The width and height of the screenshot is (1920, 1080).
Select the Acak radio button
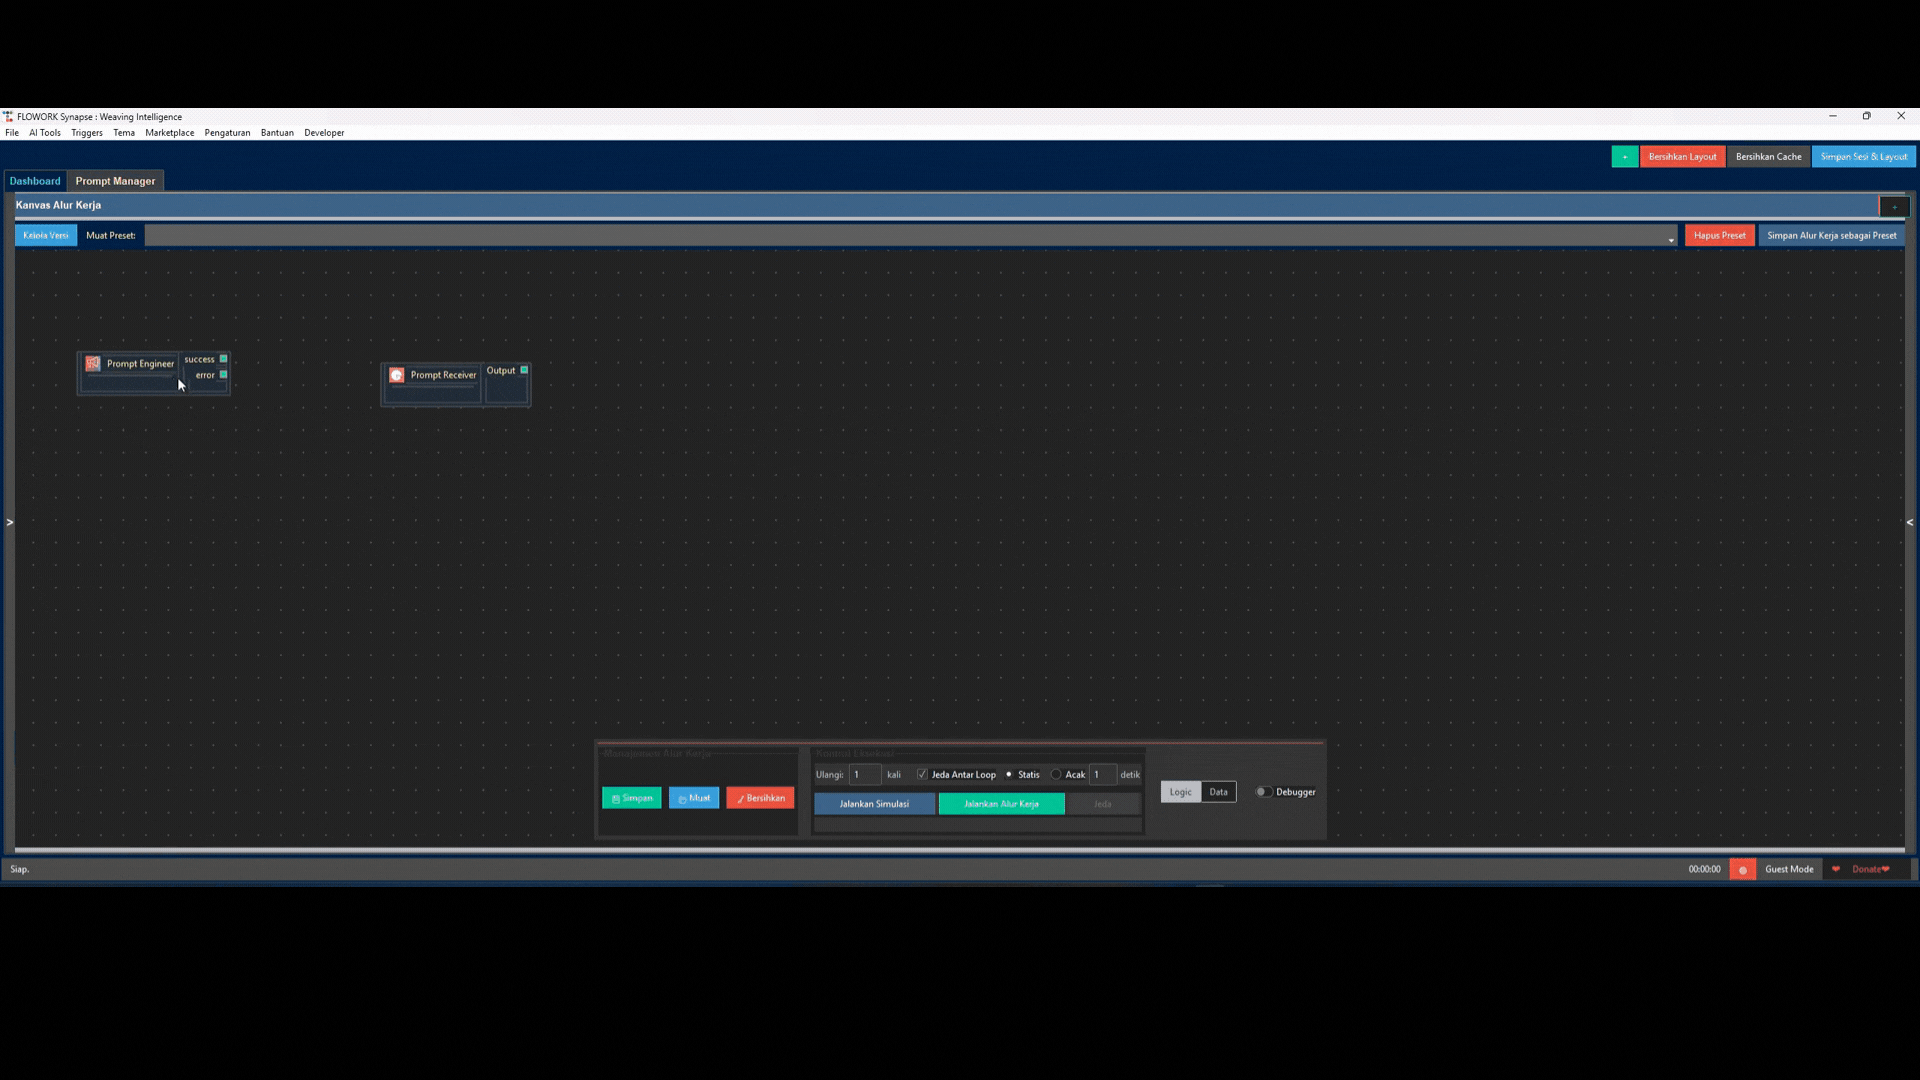1056,775
